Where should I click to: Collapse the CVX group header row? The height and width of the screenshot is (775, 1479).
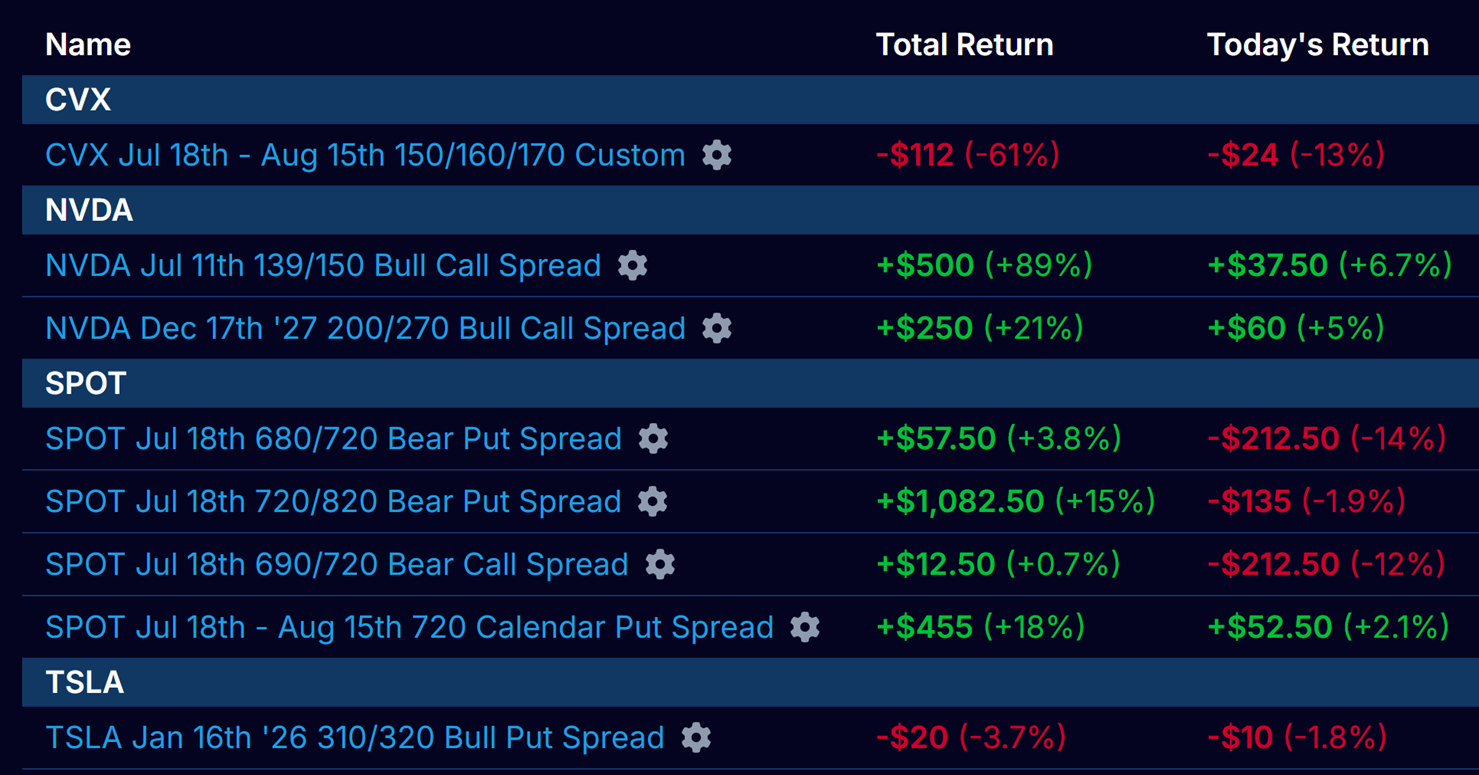[x=750, y=100]
